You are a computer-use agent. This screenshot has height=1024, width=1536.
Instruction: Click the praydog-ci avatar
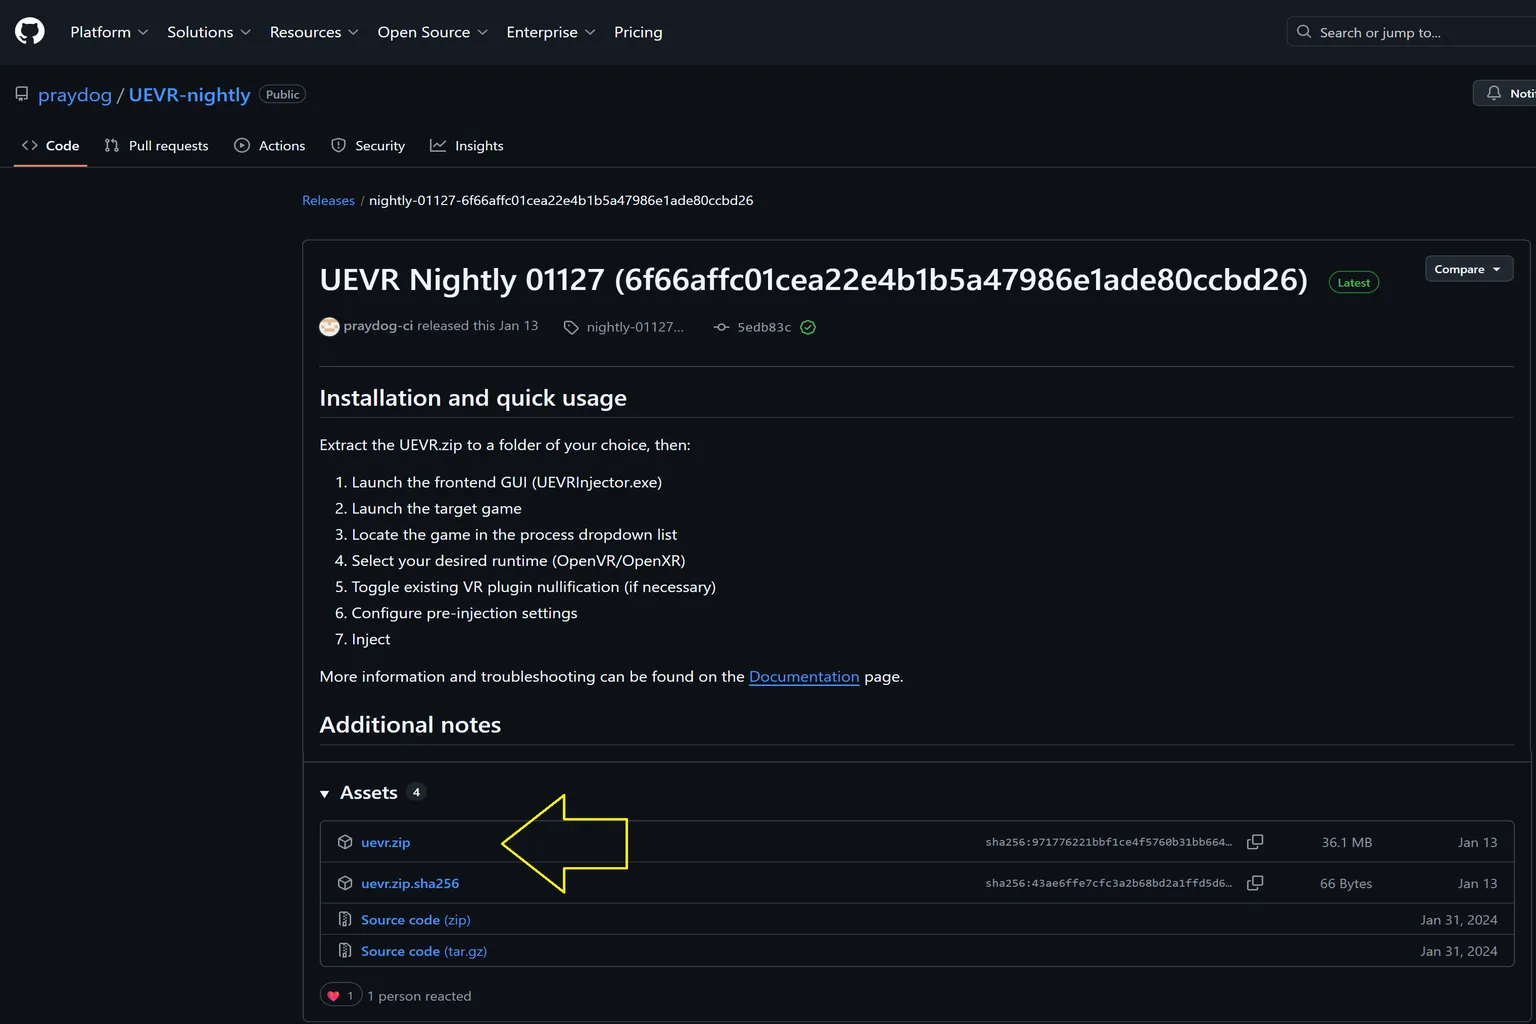[x=329, y=327]
